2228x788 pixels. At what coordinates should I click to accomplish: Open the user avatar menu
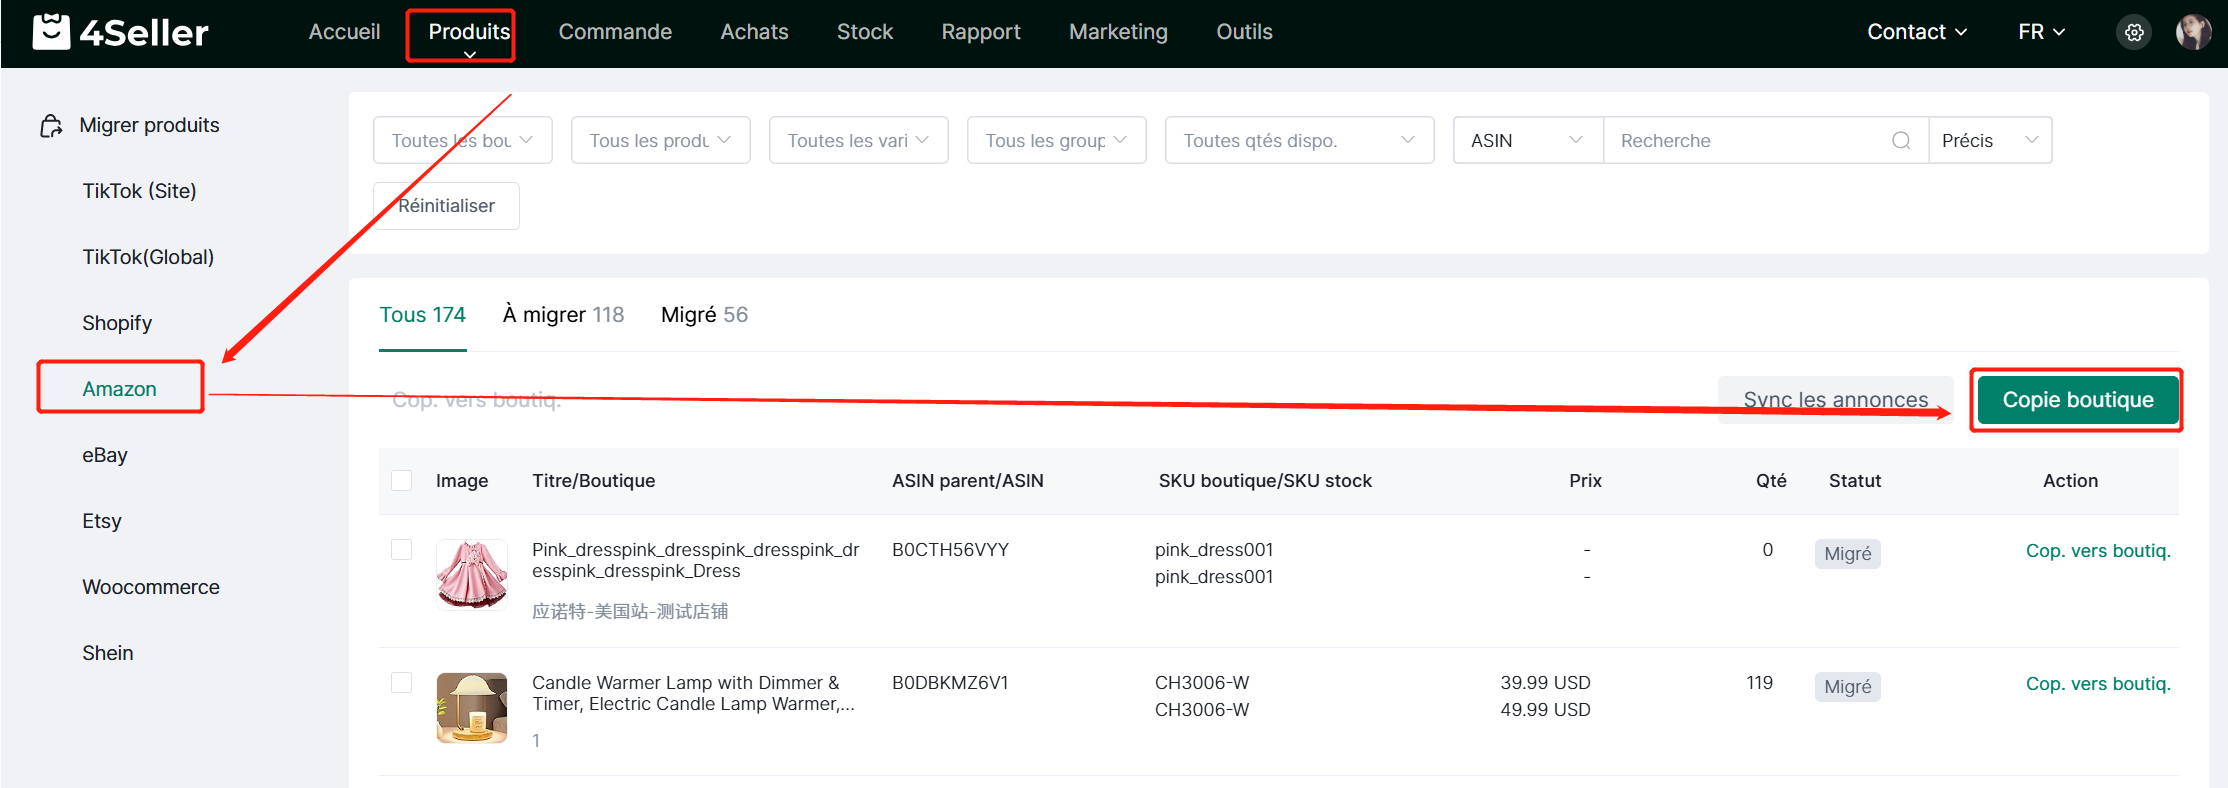click(2193, 32)
